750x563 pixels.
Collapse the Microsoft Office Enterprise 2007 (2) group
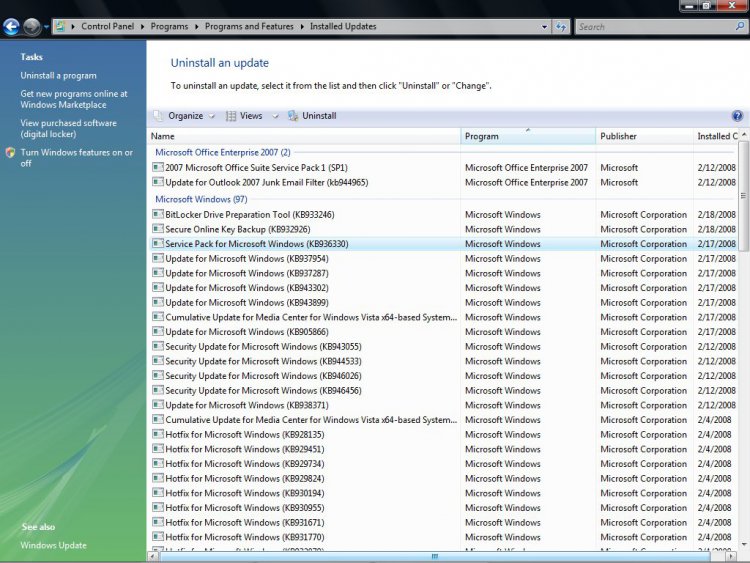click(223, 152)
